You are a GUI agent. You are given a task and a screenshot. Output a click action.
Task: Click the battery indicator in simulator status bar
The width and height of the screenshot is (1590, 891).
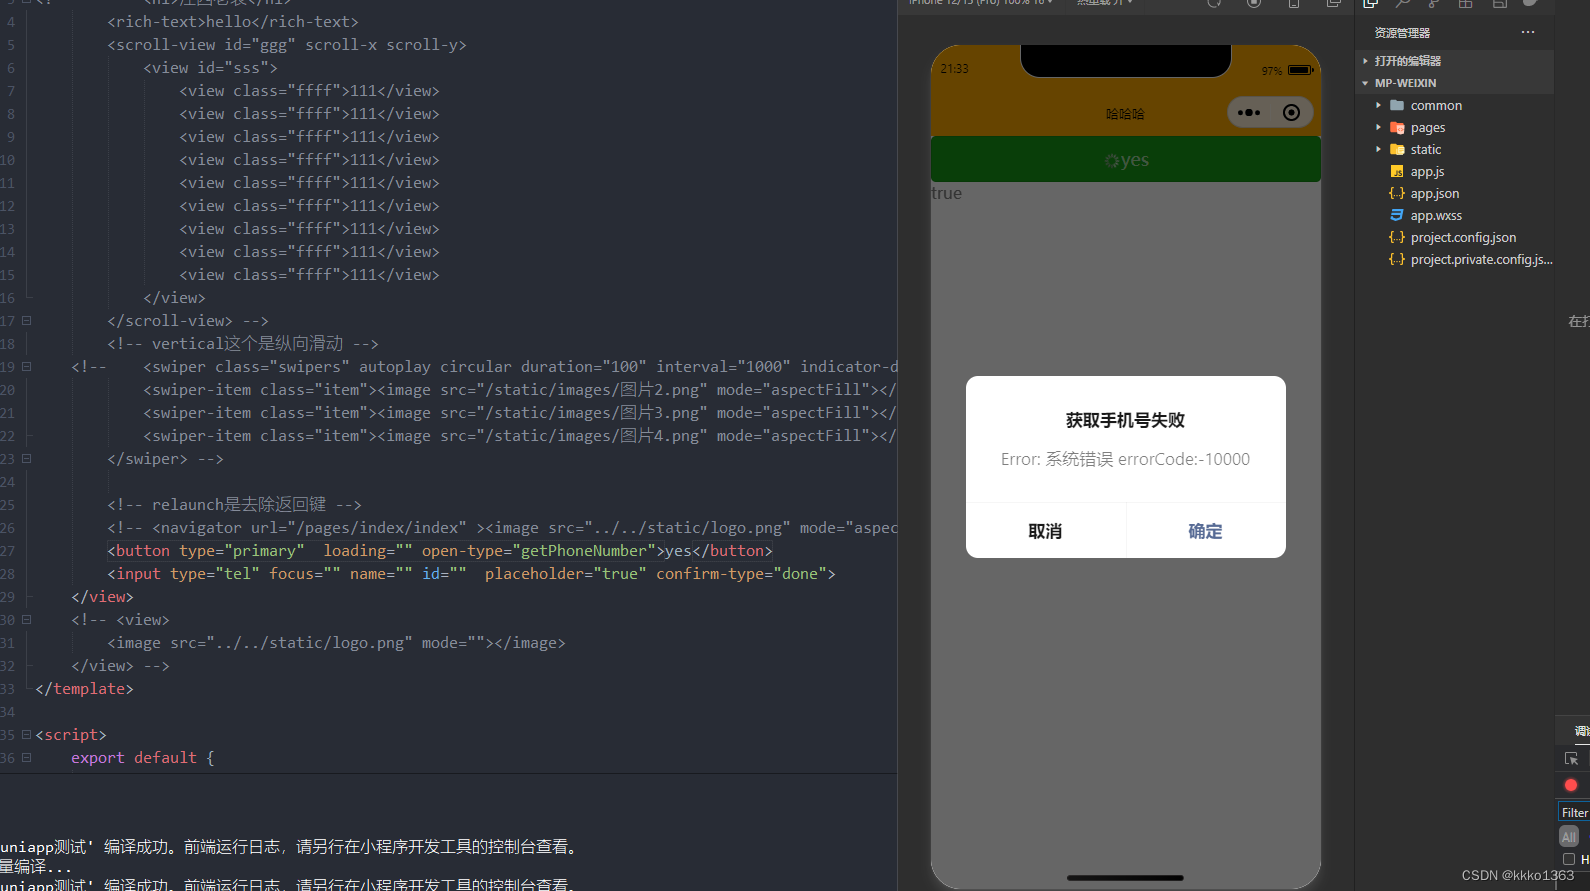coord(1301,70)
